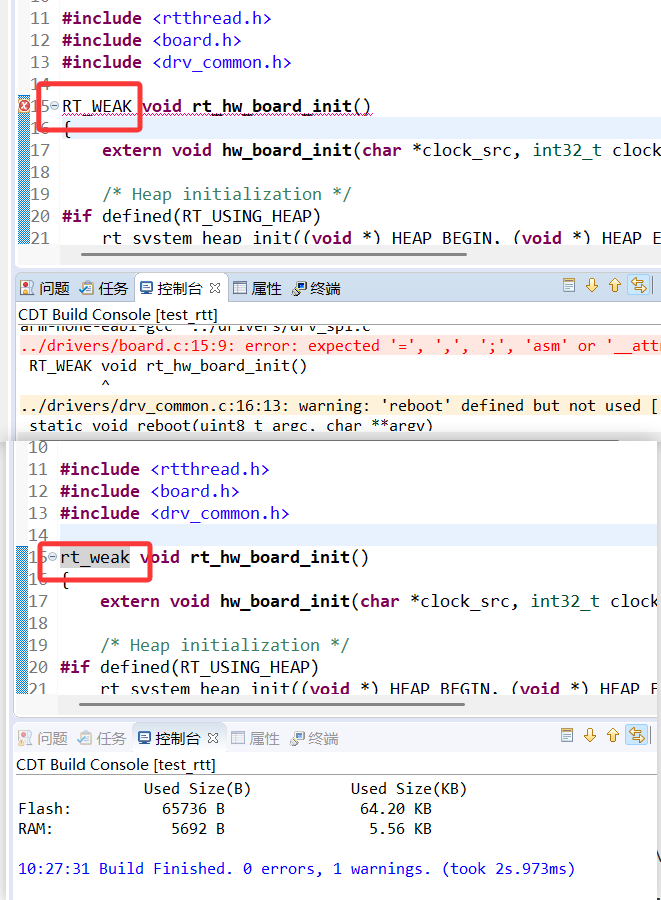The height and width of the screenshot is (900, 661).
Task: Open the 属性 tab above the Build Finished console
Action: coord(256,738)
